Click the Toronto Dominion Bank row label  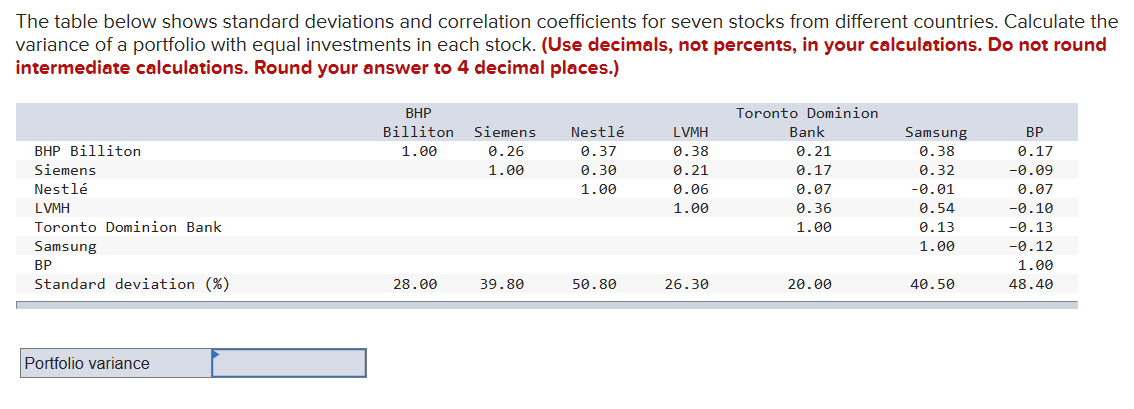pyautogui.click(x=128, y=227)
